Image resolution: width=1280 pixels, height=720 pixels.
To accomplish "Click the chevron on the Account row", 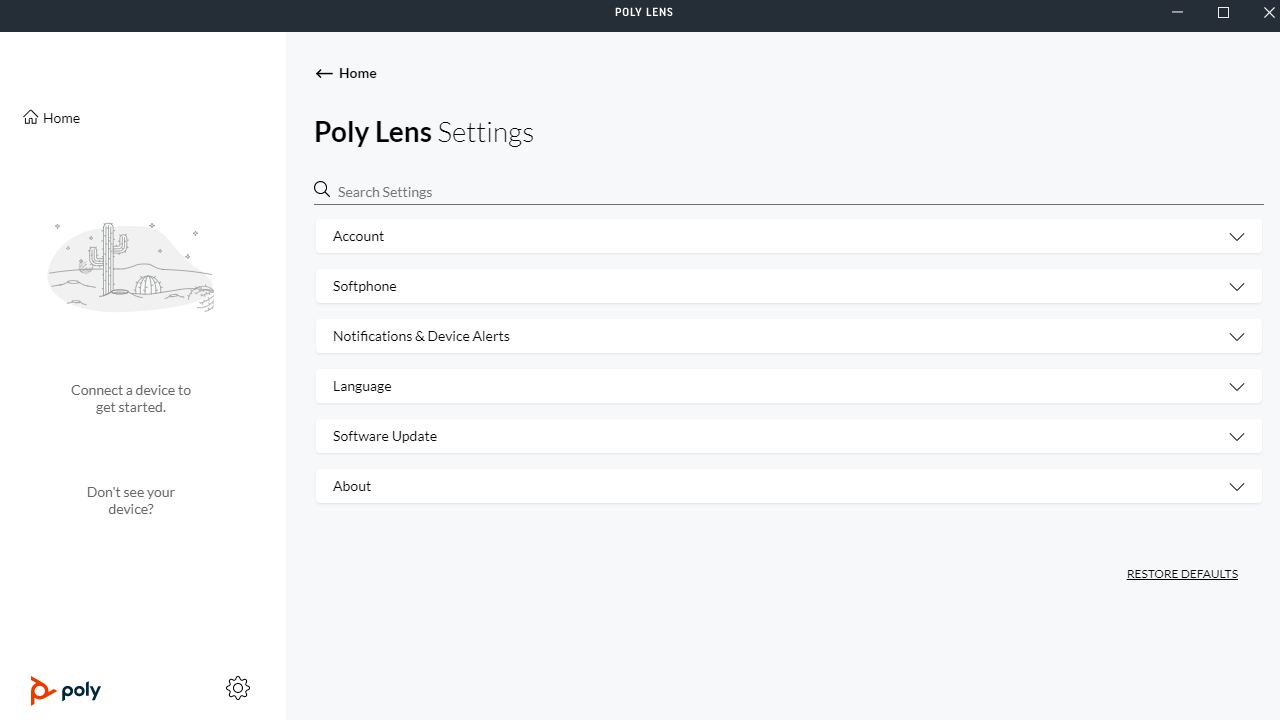I will (1237, 236).
